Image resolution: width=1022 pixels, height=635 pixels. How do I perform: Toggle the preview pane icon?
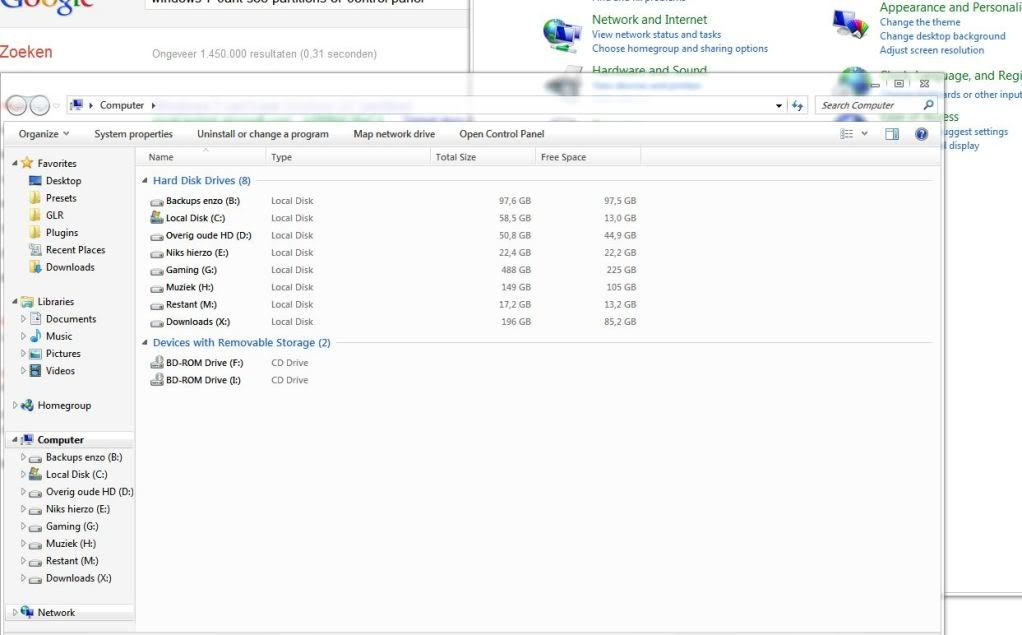[x=892, y=134]
